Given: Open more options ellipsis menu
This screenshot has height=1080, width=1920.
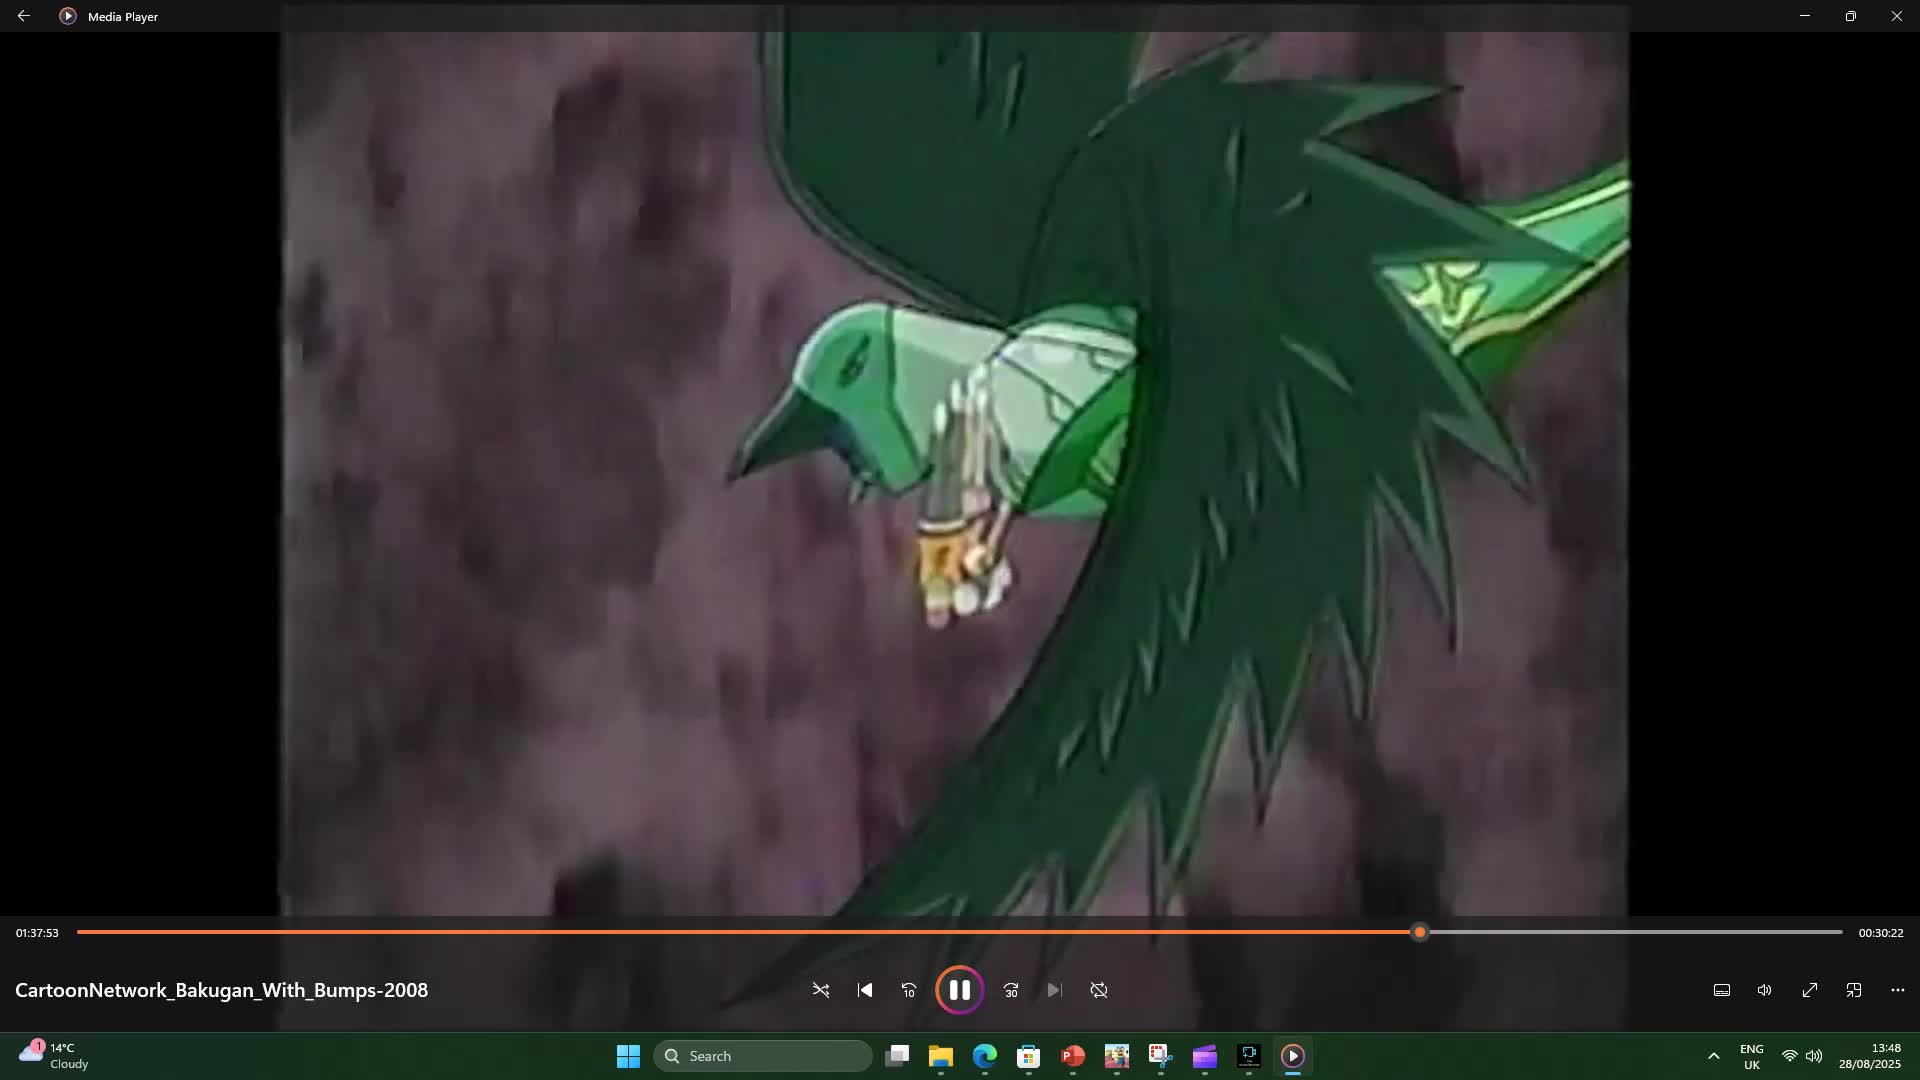Looking at the screenshot, I should pos(1898,990).
